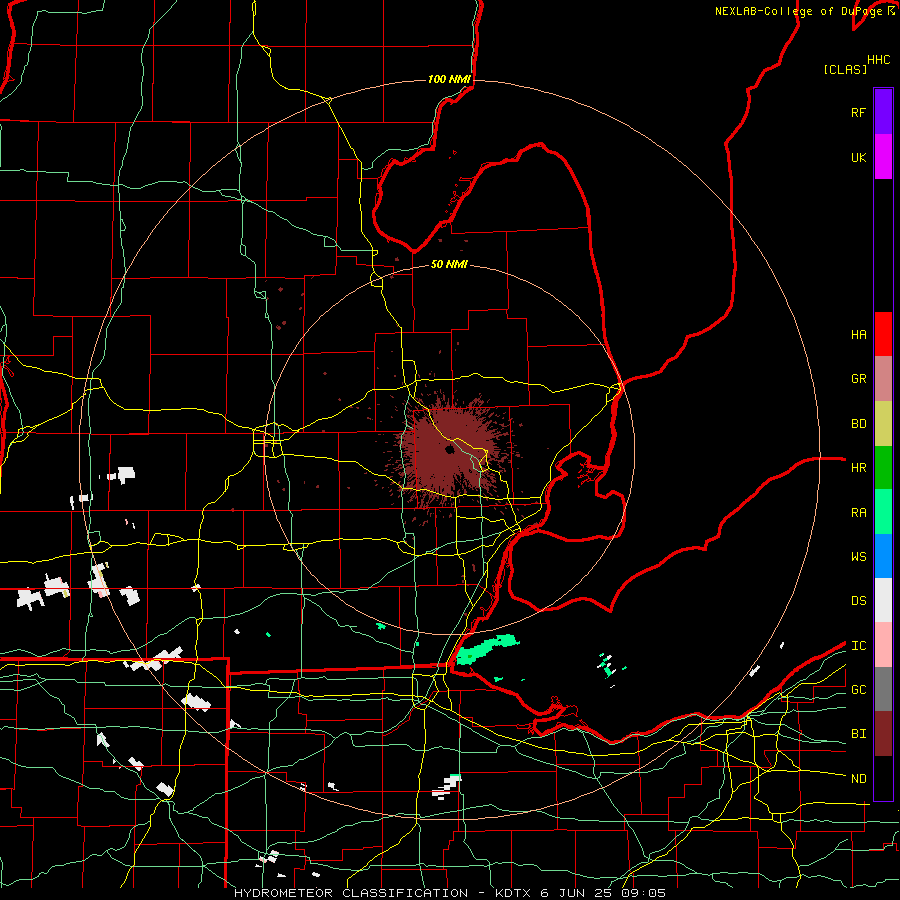Screen dimensions: 900x900
Task: Click the RA legend label
Action: click(x=858, y=513)
